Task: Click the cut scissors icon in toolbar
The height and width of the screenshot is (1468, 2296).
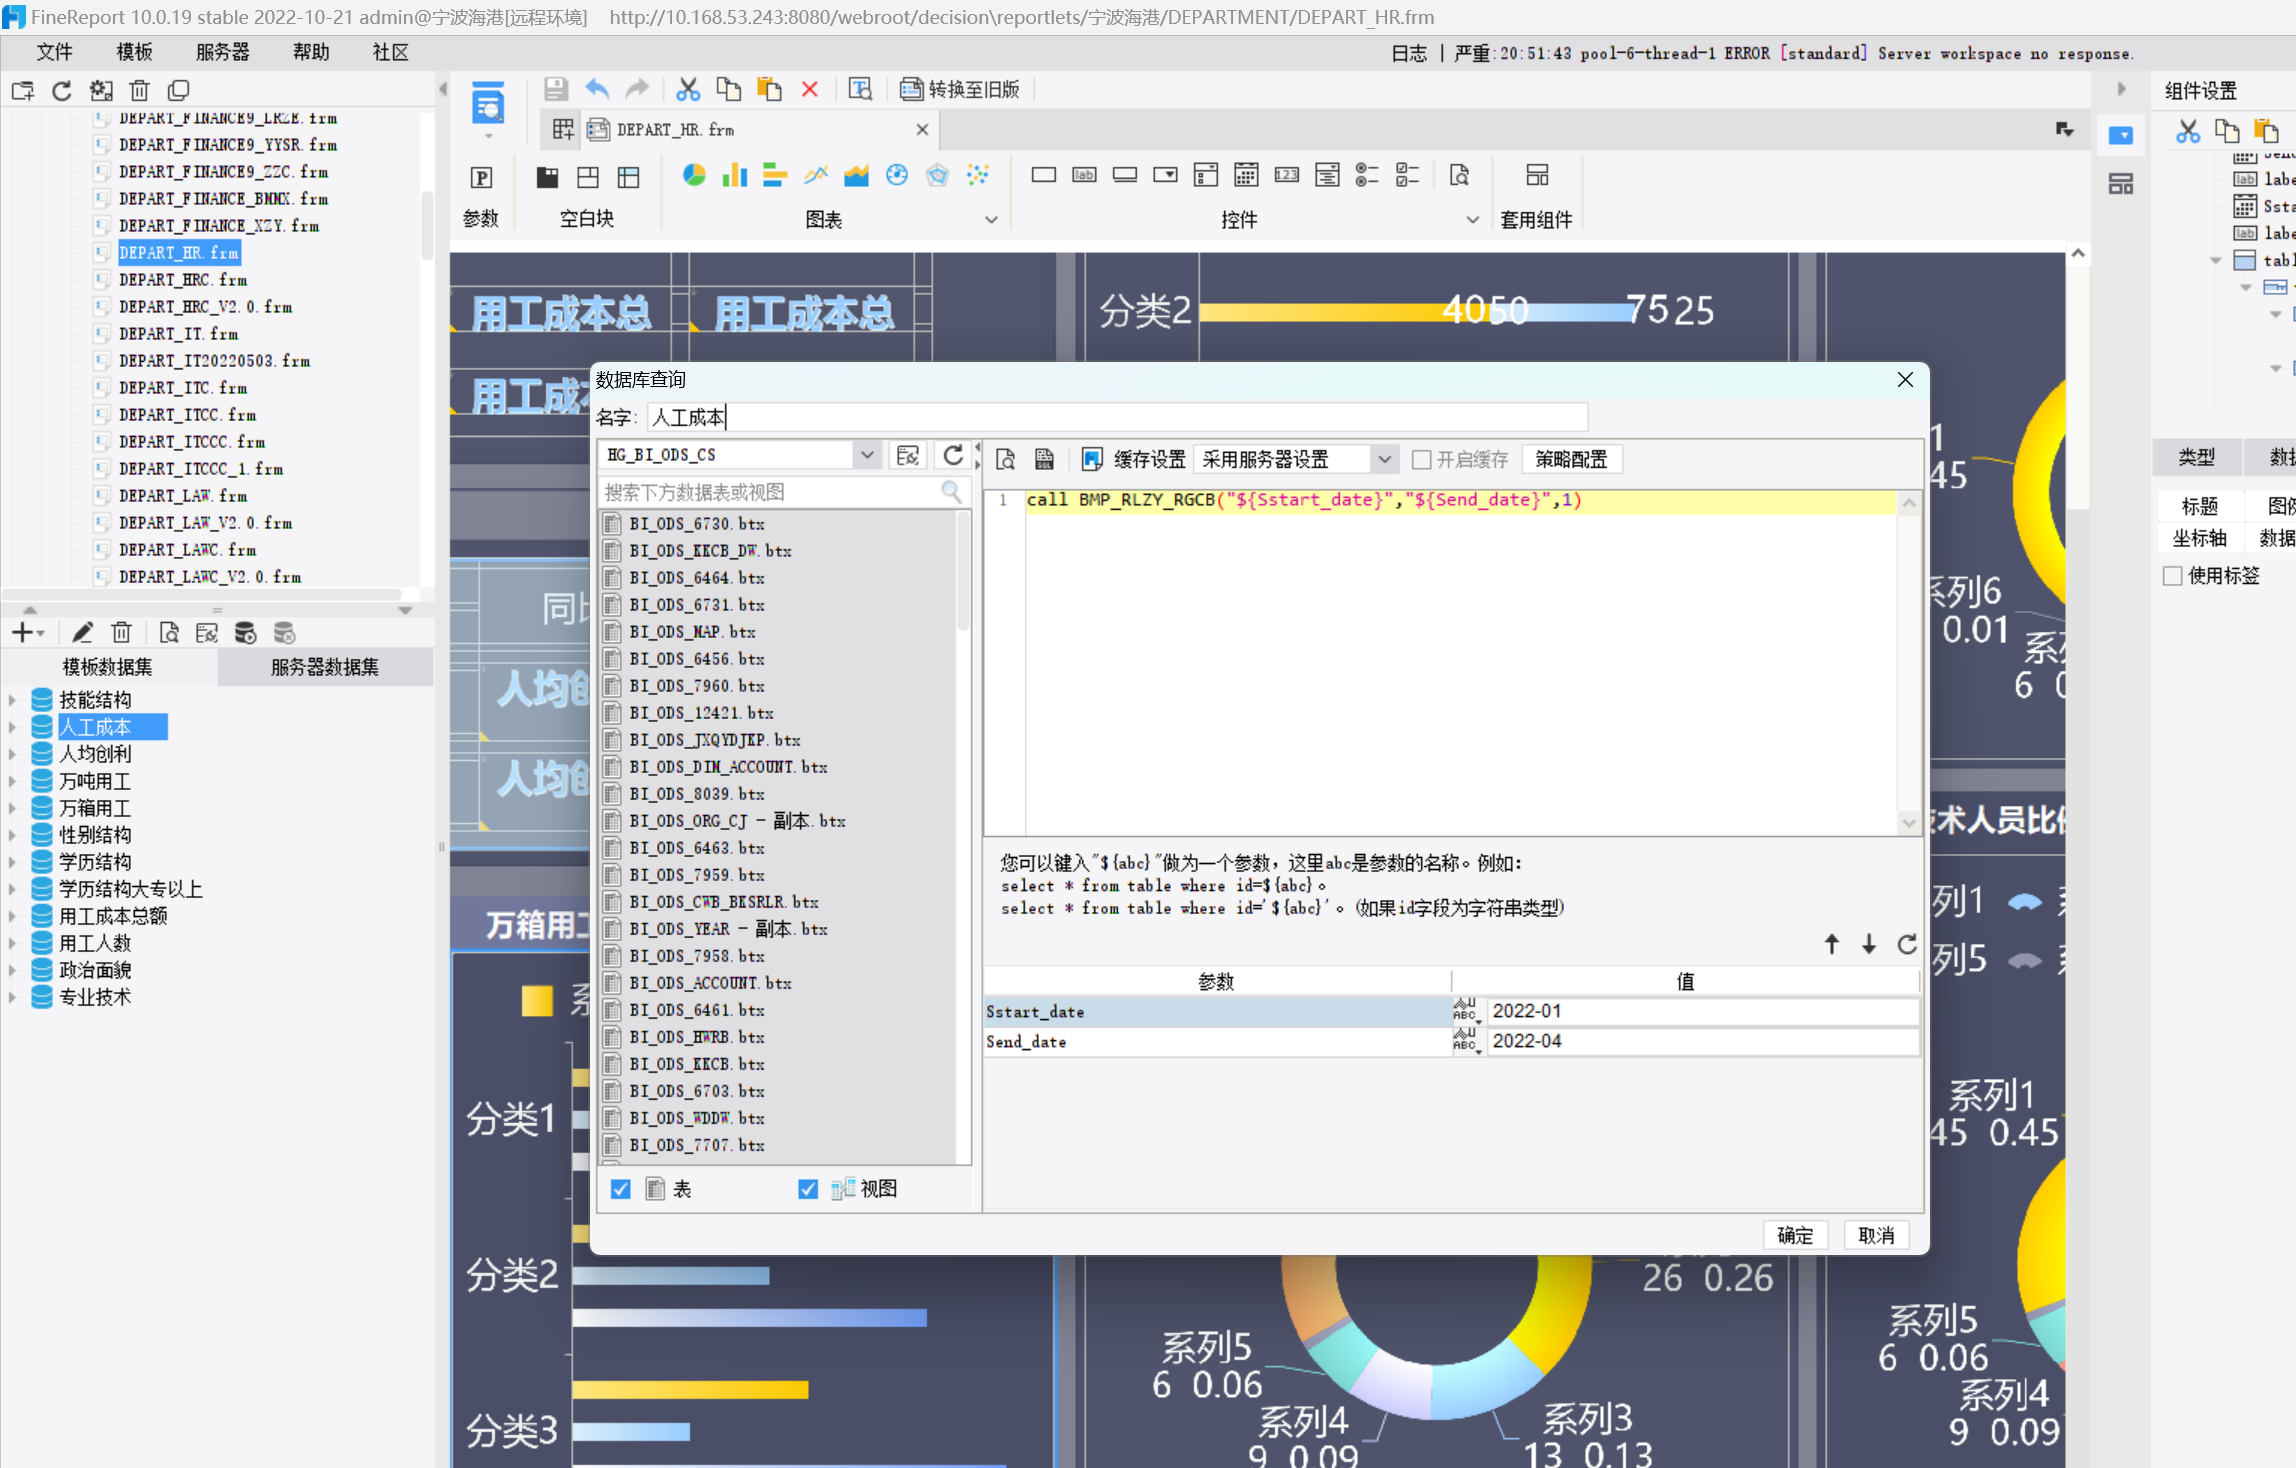Action: click(687, 90)
